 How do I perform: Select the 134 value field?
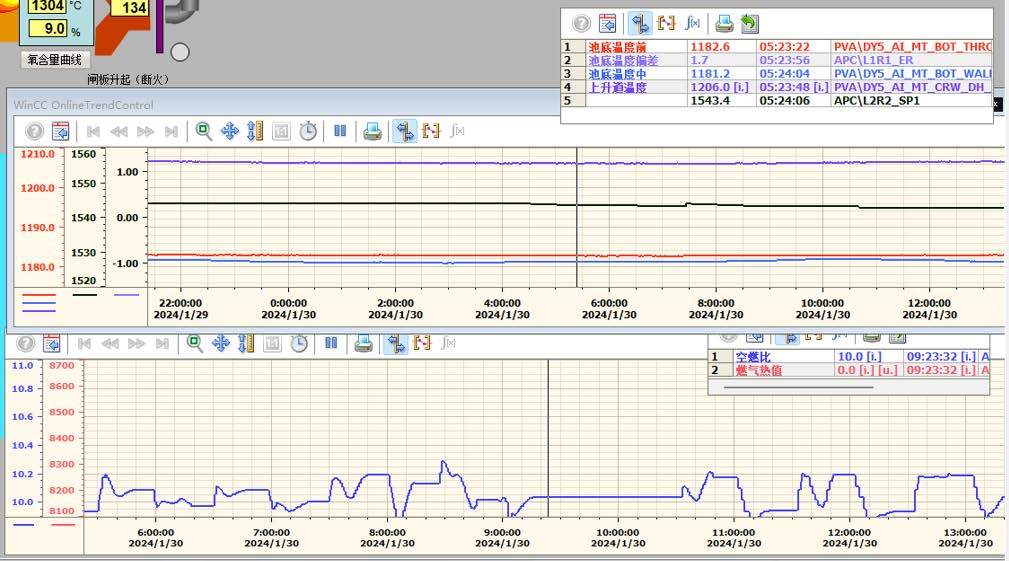pos(131,8)
